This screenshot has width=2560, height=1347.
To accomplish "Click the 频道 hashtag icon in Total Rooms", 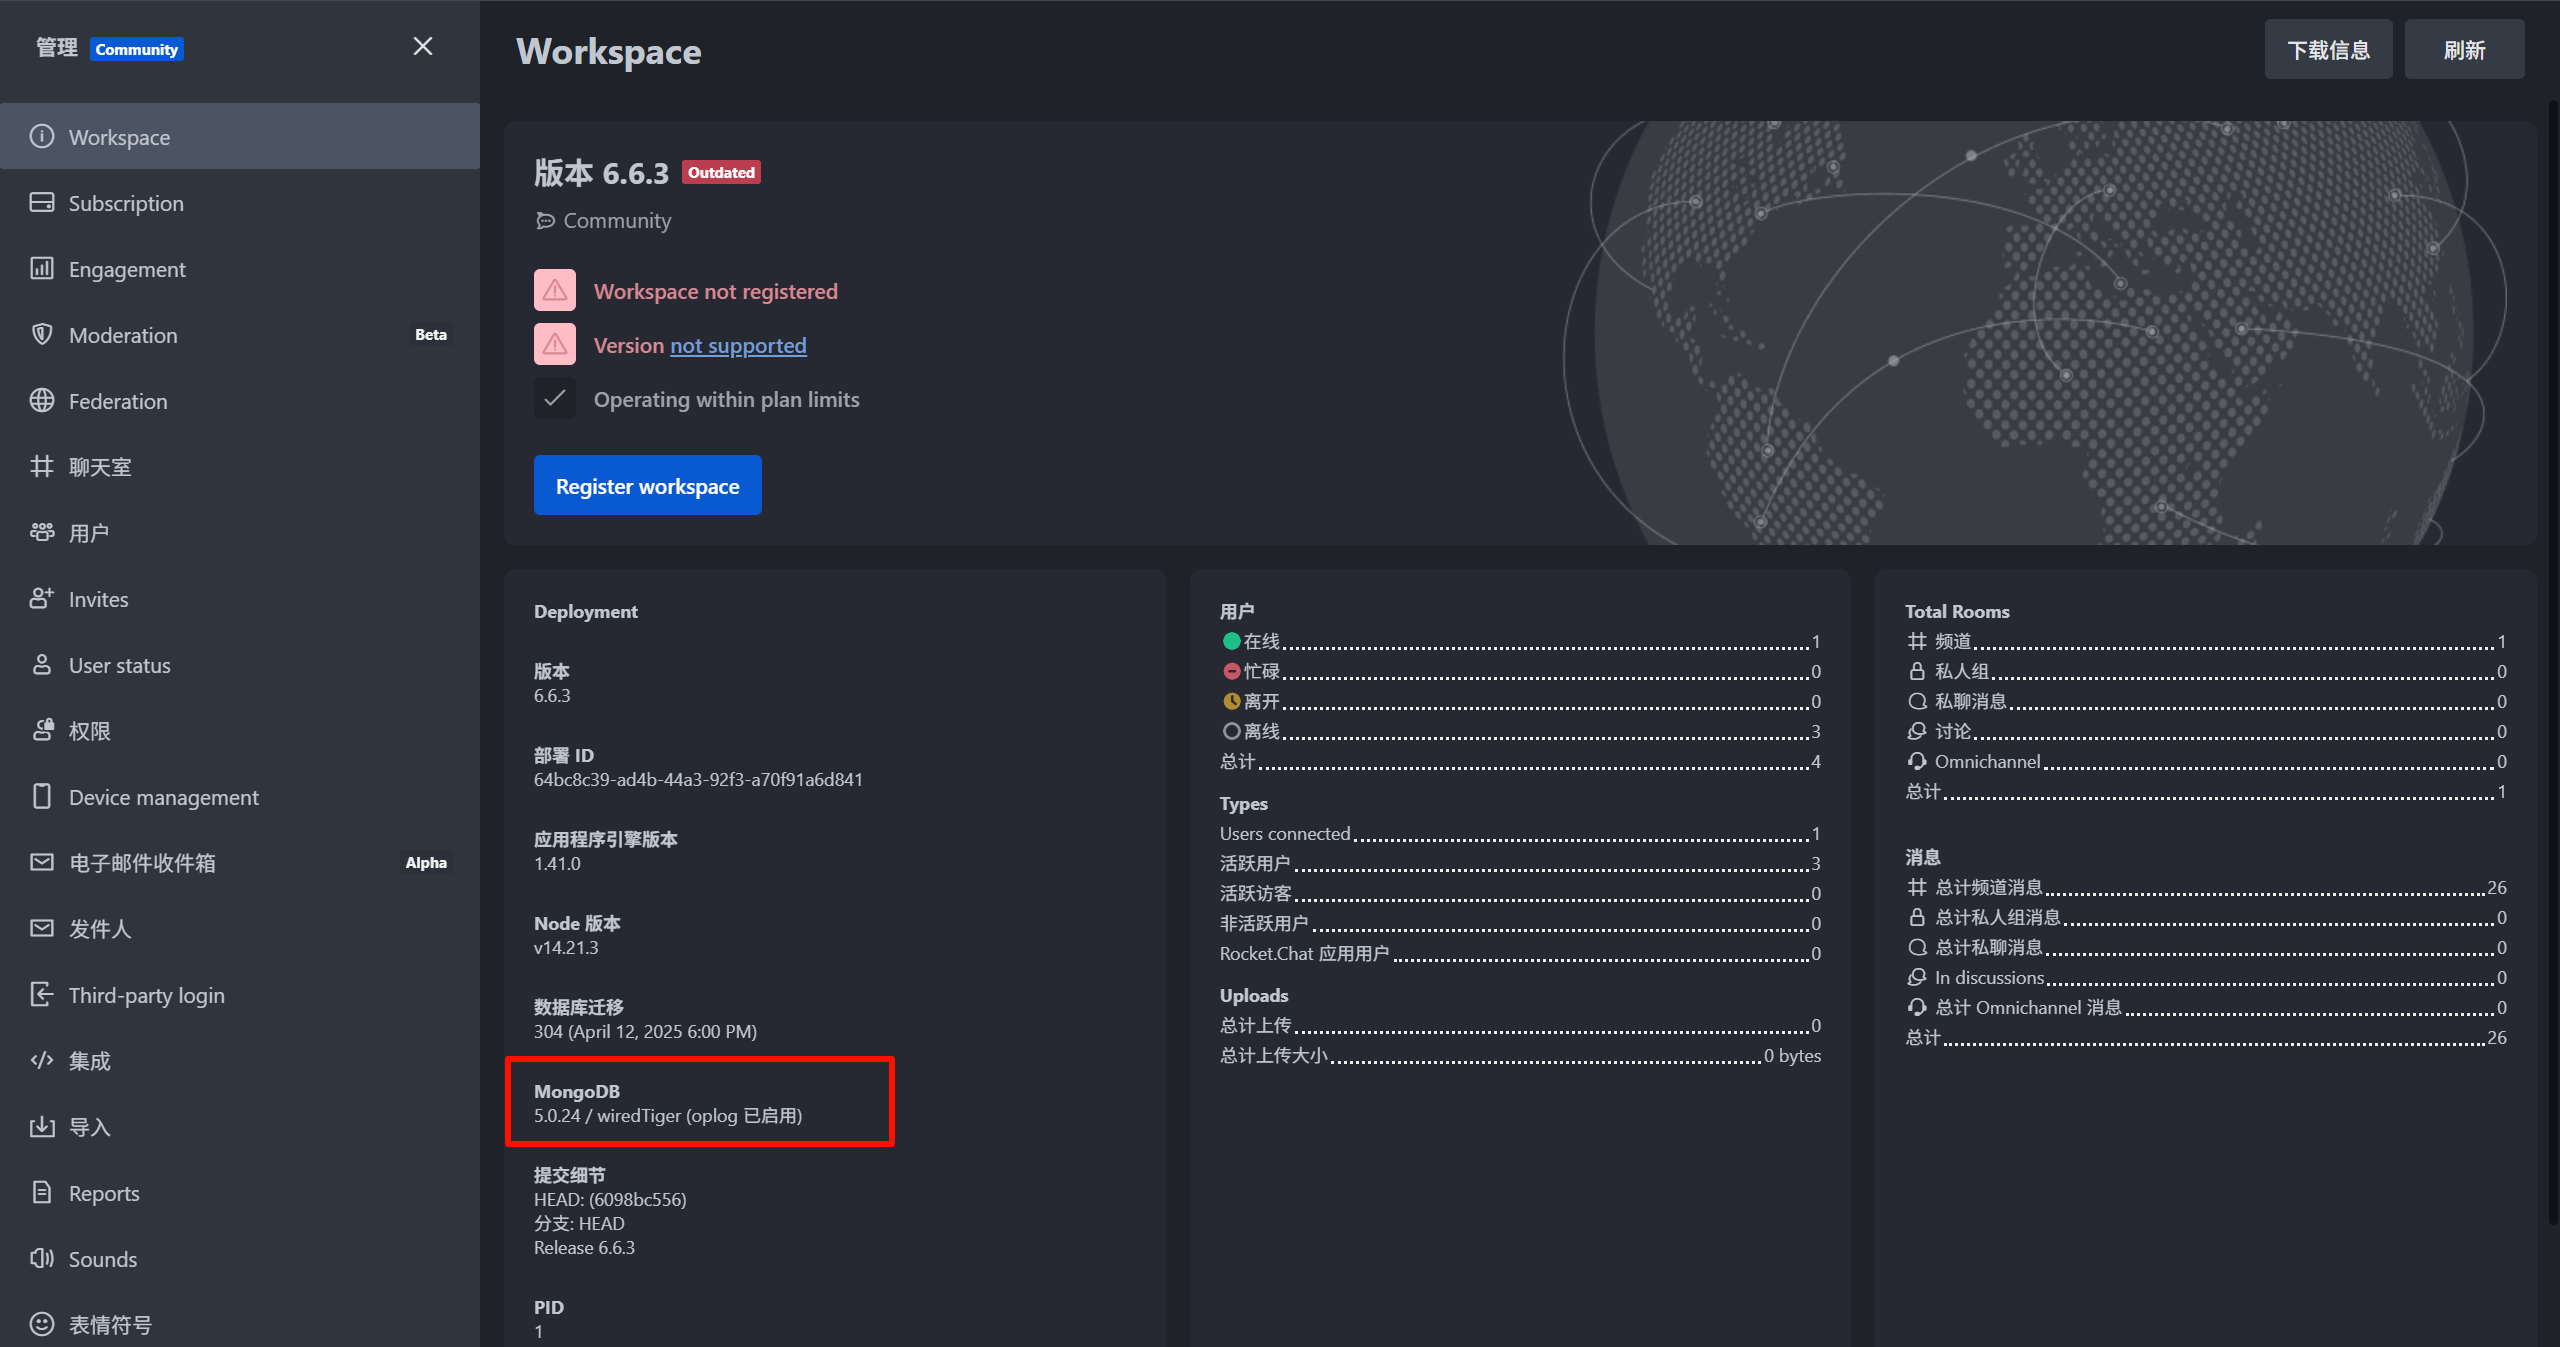I will point(1917,641).
